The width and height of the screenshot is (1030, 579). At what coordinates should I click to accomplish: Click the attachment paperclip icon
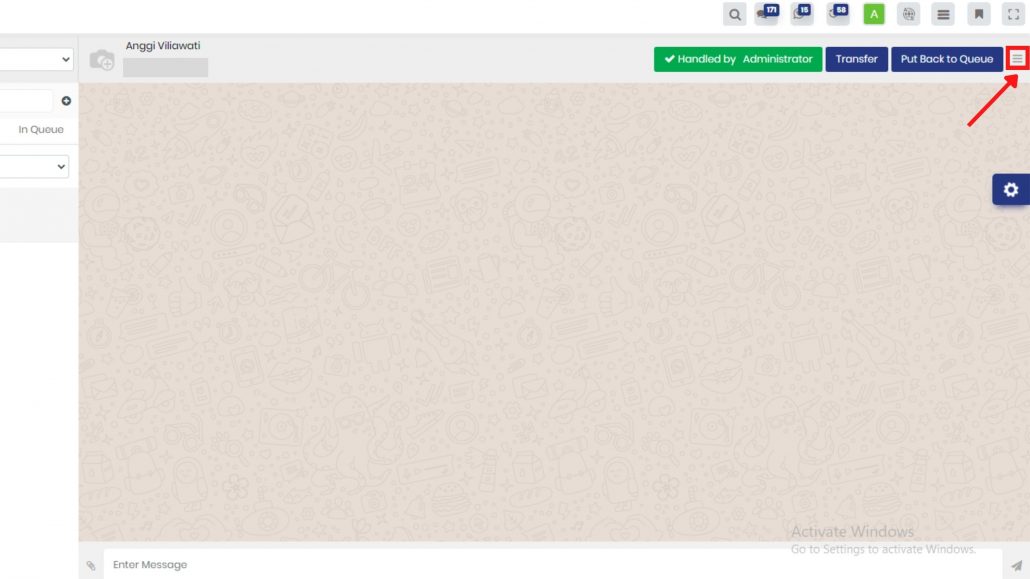(91, 565)
